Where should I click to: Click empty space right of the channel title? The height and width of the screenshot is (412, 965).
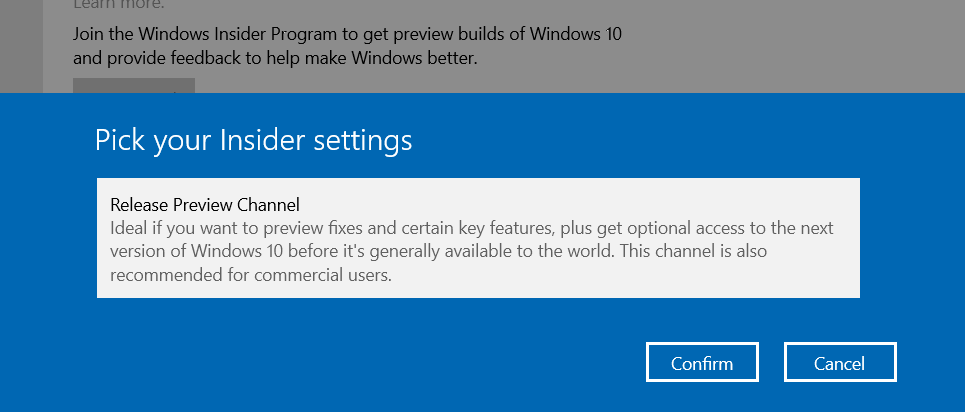tap(600, 205)
